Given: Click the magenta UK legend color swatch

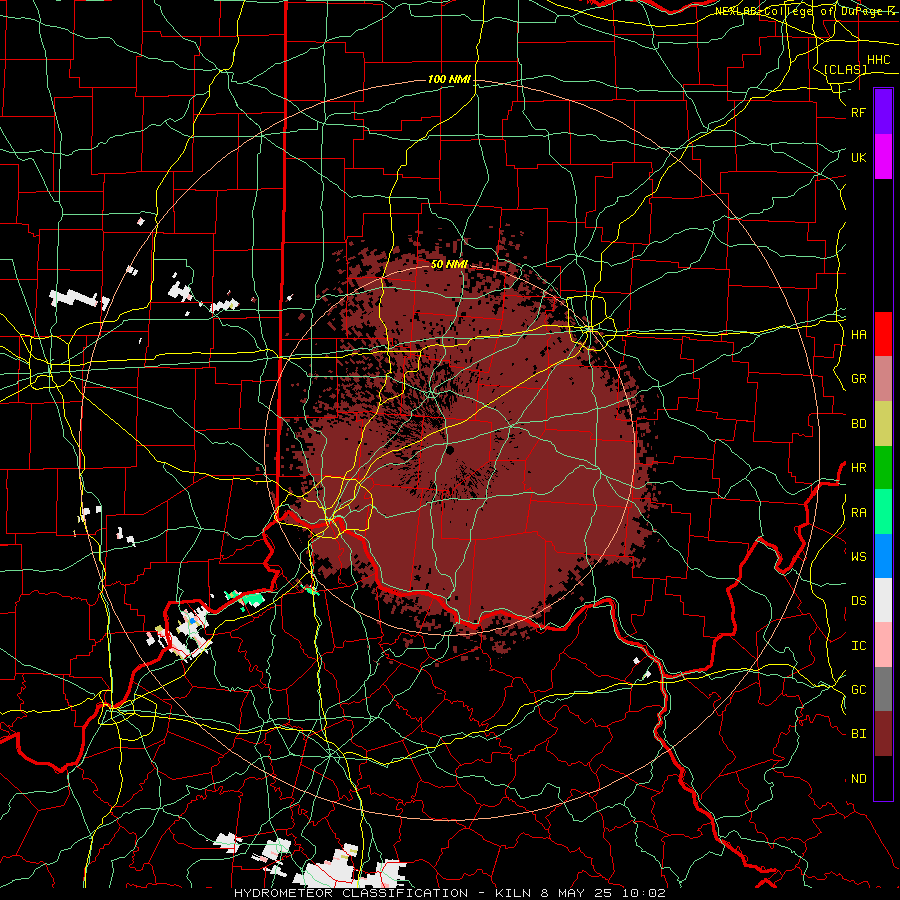Looking at the screenshot, I should pos(883,157).
